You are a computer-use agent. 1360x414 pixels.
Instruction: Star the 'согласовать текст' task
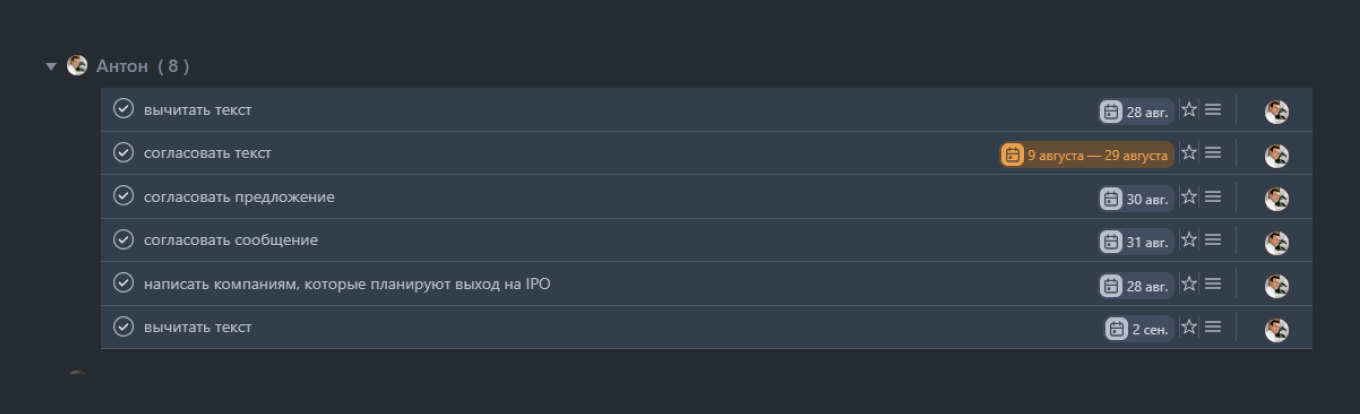coord(1189,153)
